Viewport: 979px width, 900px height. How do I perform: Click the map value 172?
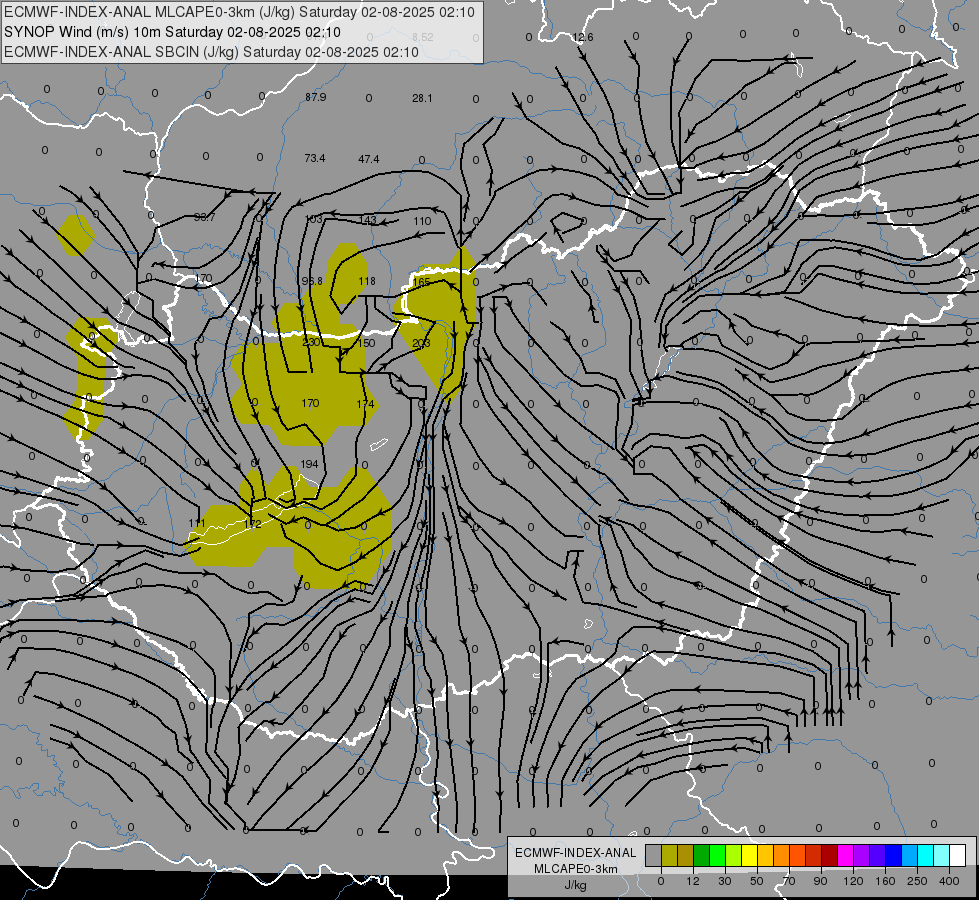pos(252,524)
